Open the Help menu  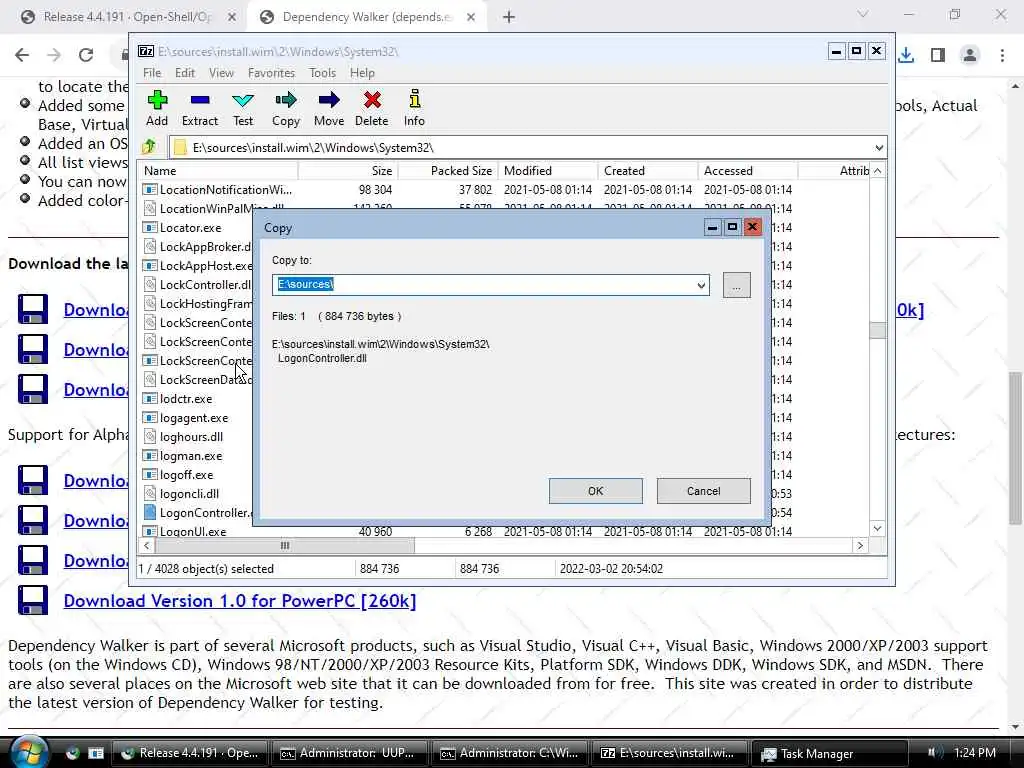[x=362, y=72]
